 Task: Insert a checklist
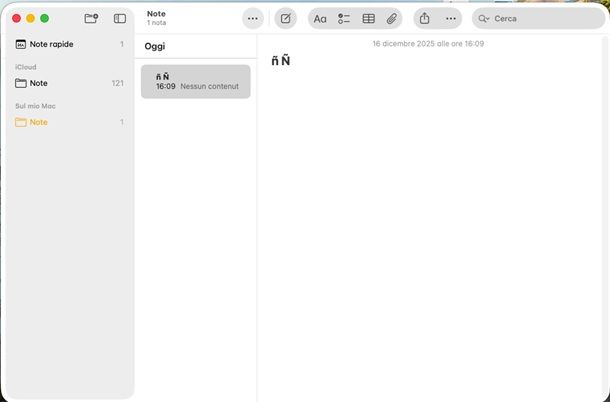point(344,19)
